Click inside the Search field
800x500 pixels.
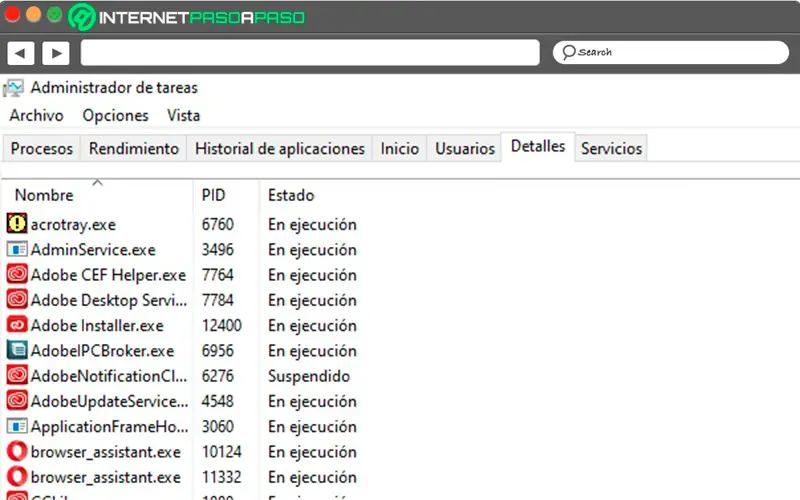point(670,52)
